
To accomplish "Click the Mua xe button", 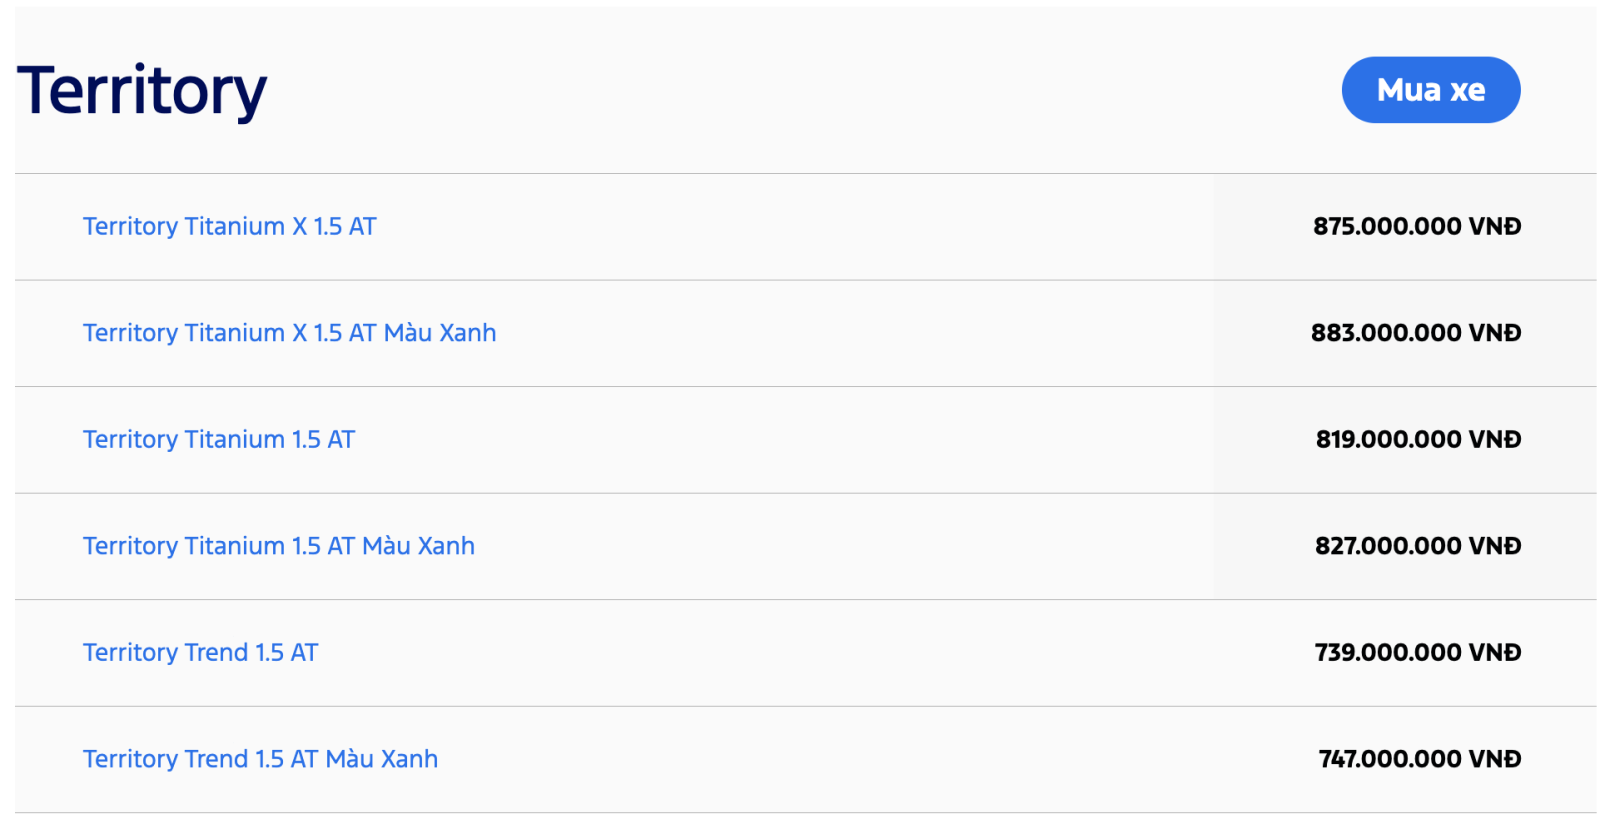I will coord(1430,90).
